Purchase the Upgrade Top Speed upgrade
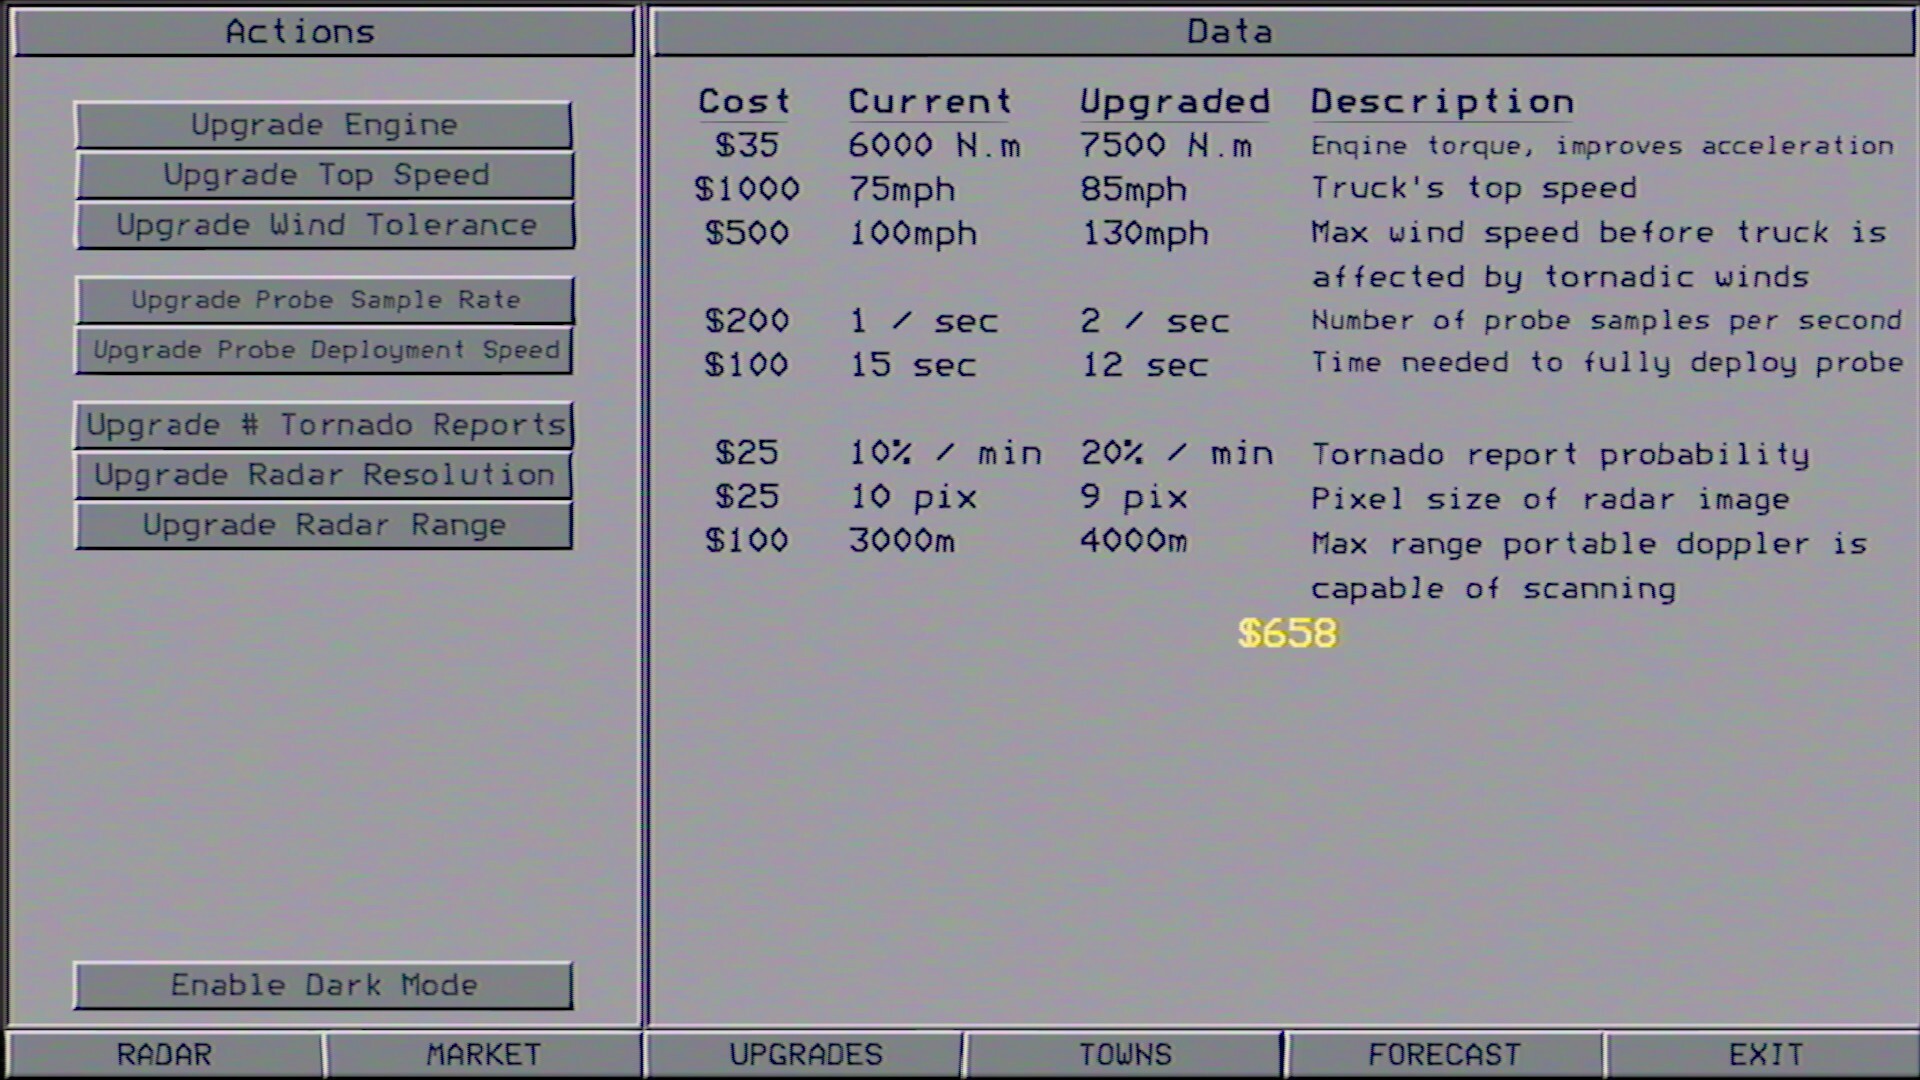The height and width of the screenshot is (1080, 1920). [324, 174]
